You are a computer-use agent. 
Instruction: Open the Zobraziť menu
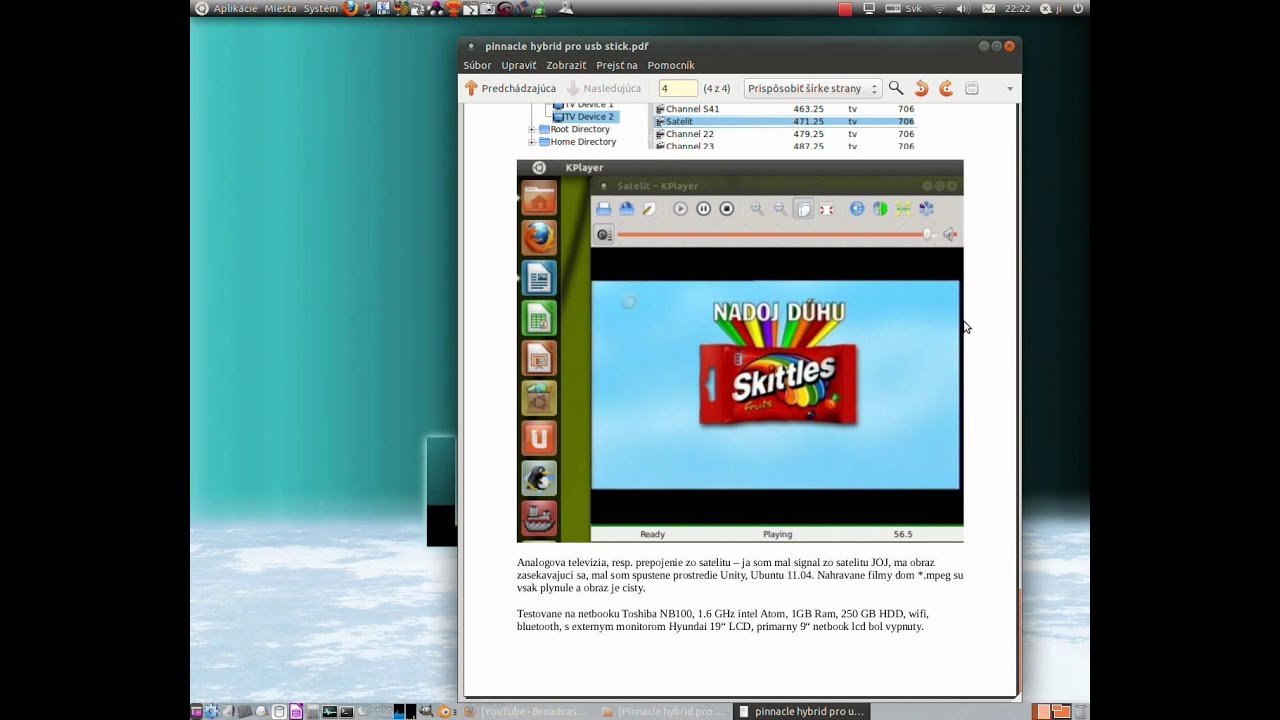pos(566,65)
